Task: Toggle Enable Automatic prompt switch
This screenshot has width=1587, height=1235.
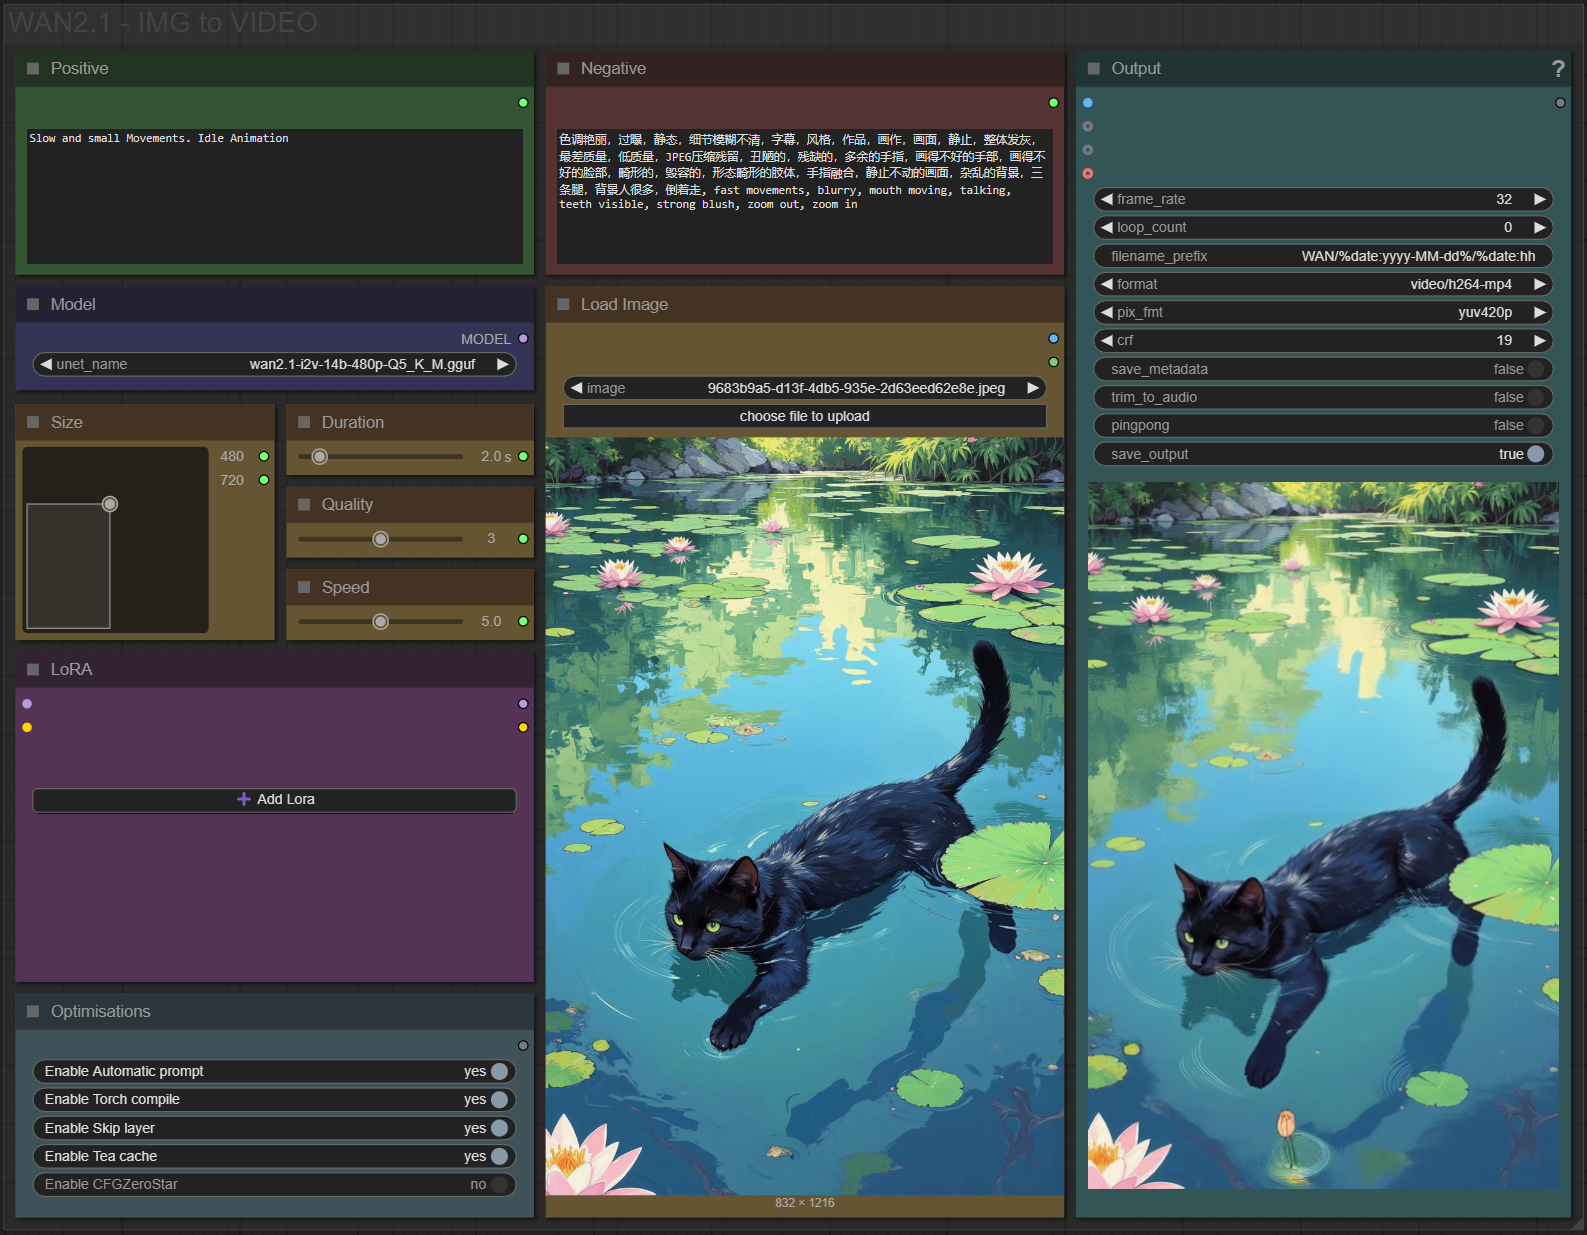Action: (499, 1071)
